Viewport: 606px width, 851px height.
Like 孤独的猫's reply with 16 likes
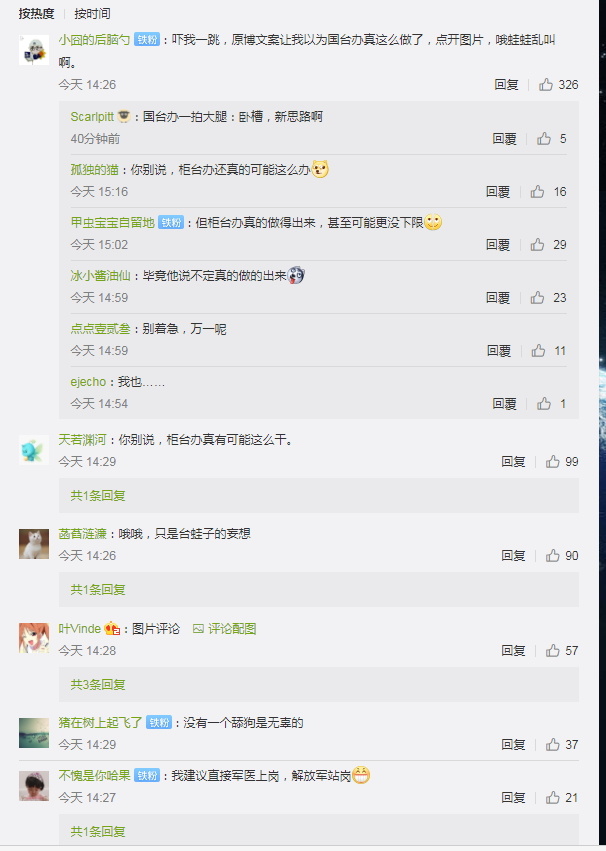pos(538,192)
